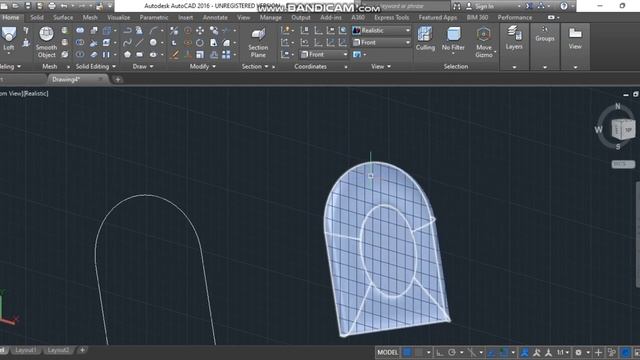Select the Circle tool in Draw panel
640x360 pixels.
click(153, 42)
